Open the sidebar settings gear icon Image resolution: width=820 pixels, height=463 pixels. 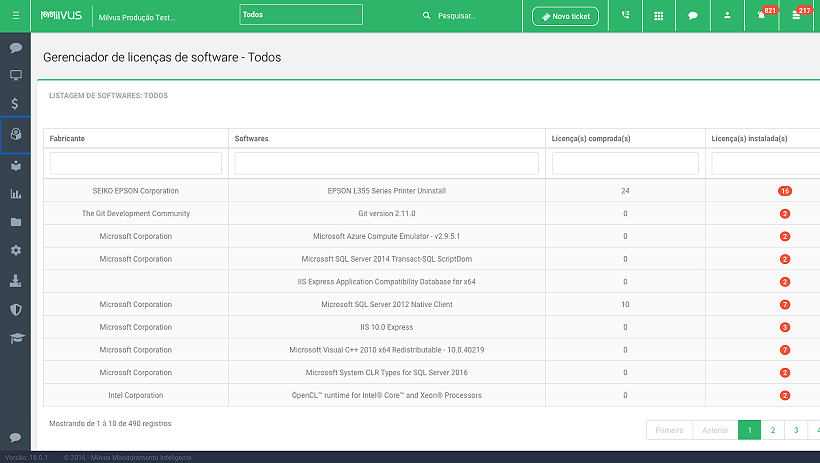point(16,250)
